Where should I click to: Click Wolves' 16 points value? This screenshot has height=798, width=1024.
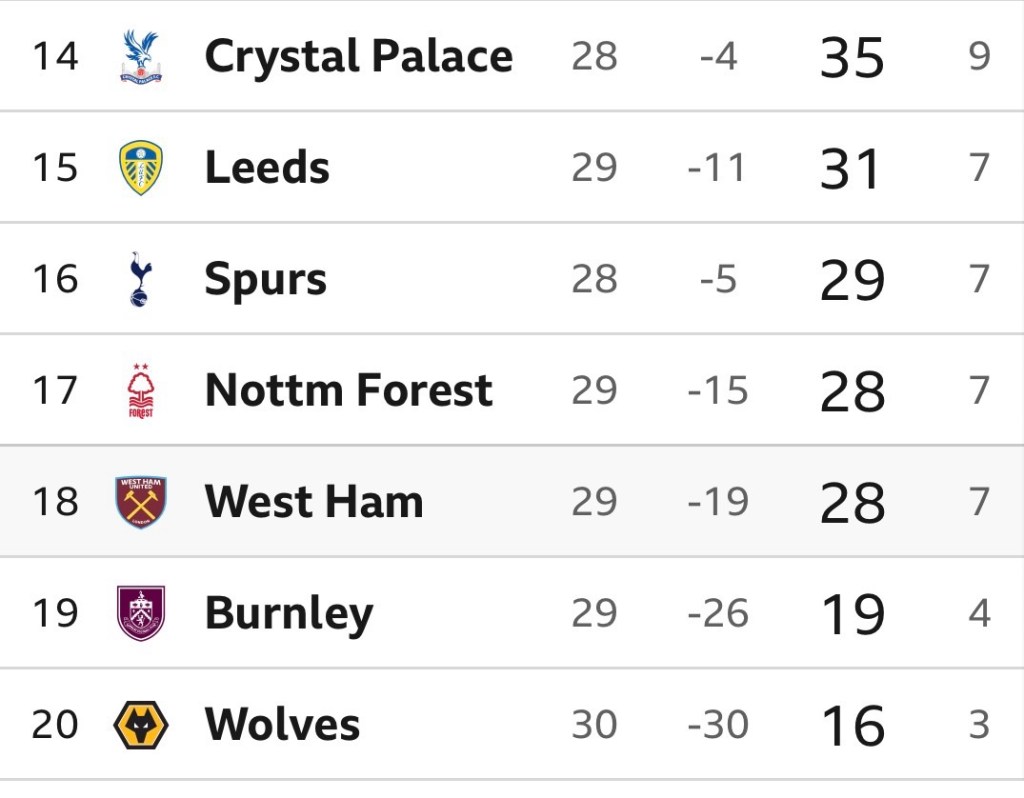click(852, 726)
